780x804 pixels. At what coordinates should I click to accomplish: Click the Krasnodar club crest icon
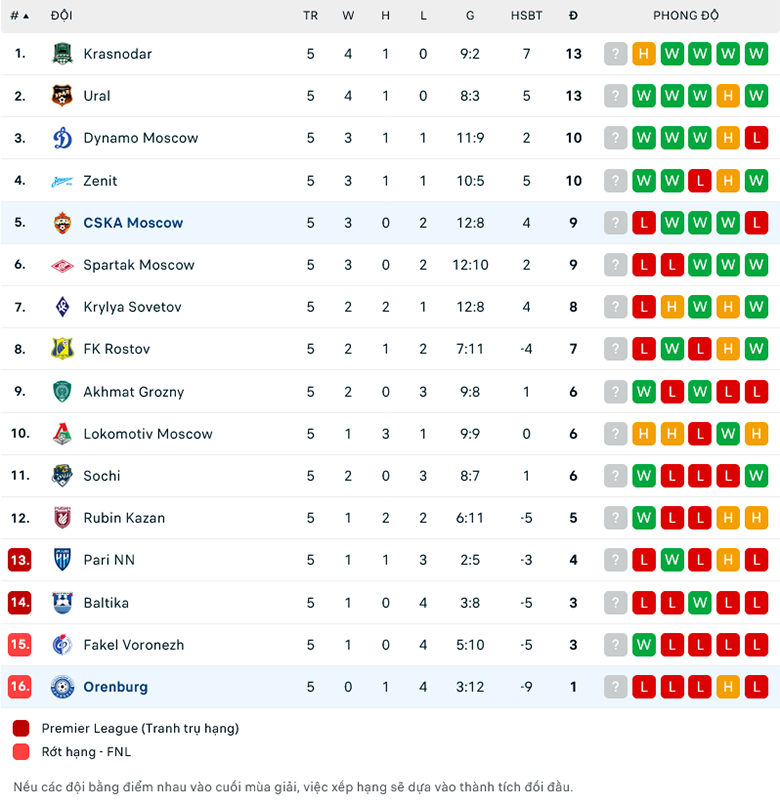(x=62, y=54)
